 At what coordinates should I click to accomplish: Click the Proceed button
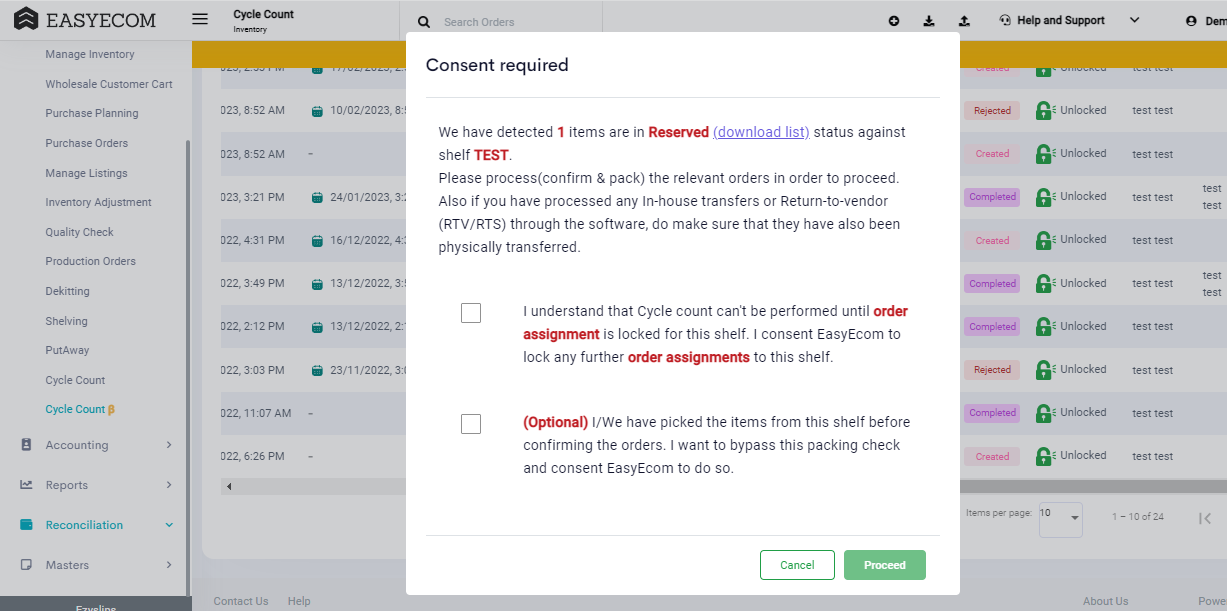tap(885, 565)
